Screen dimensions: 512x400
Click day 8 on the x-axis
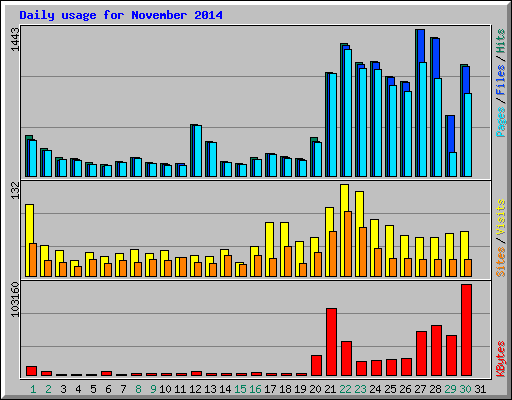point(138,389)
